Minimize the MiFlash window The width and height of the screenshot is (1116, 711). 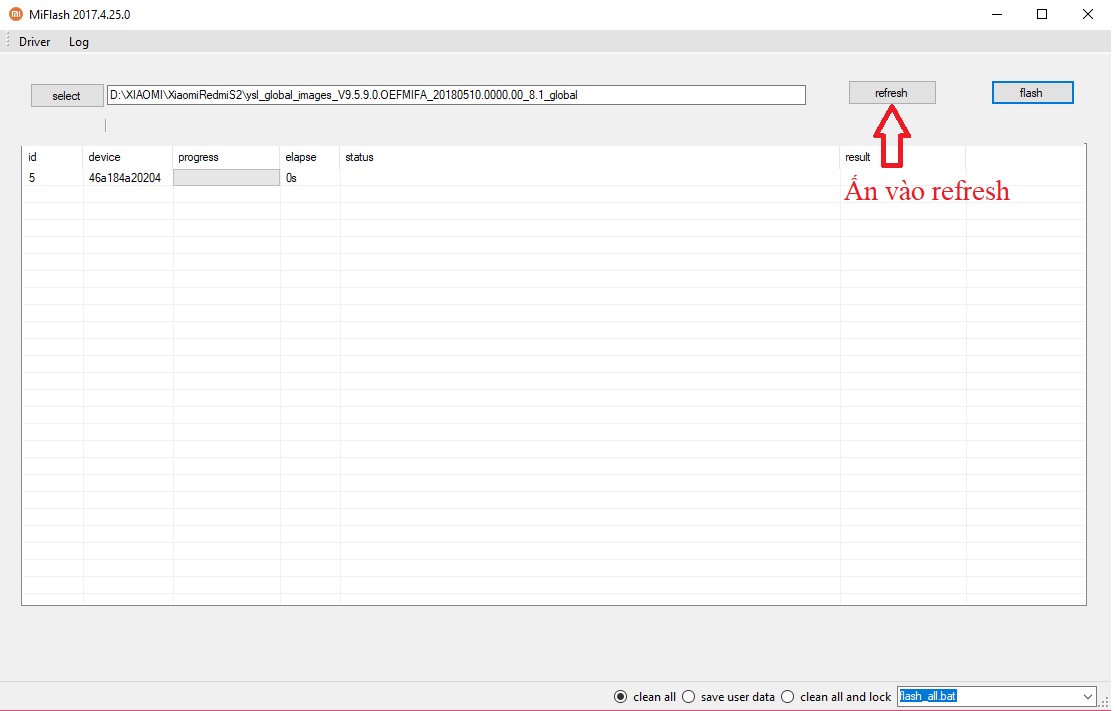(x=996, y=14)
